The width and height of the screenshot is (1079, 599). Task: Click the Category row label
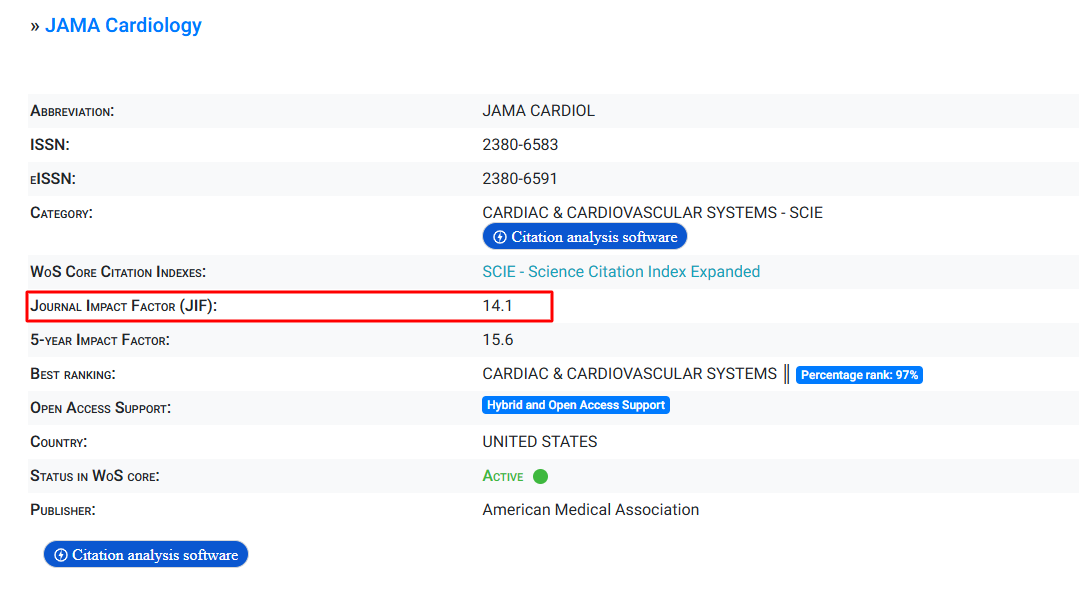click(x=61, y=213)
